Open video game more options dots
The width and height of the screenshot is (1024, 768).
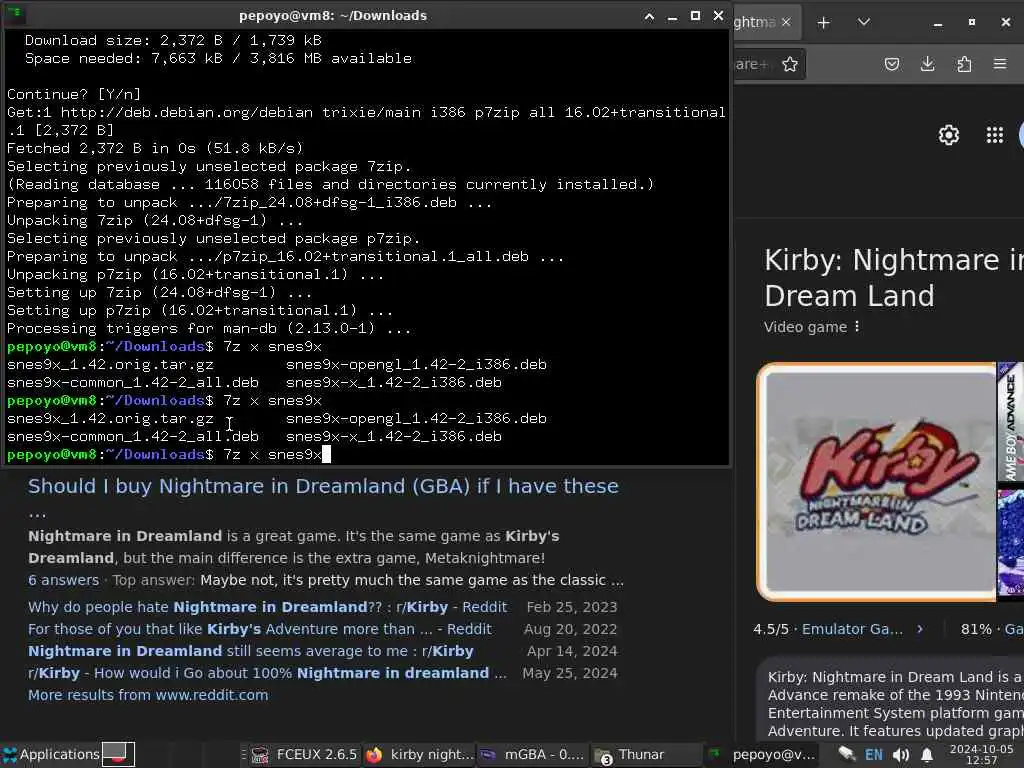coord(857,327)
